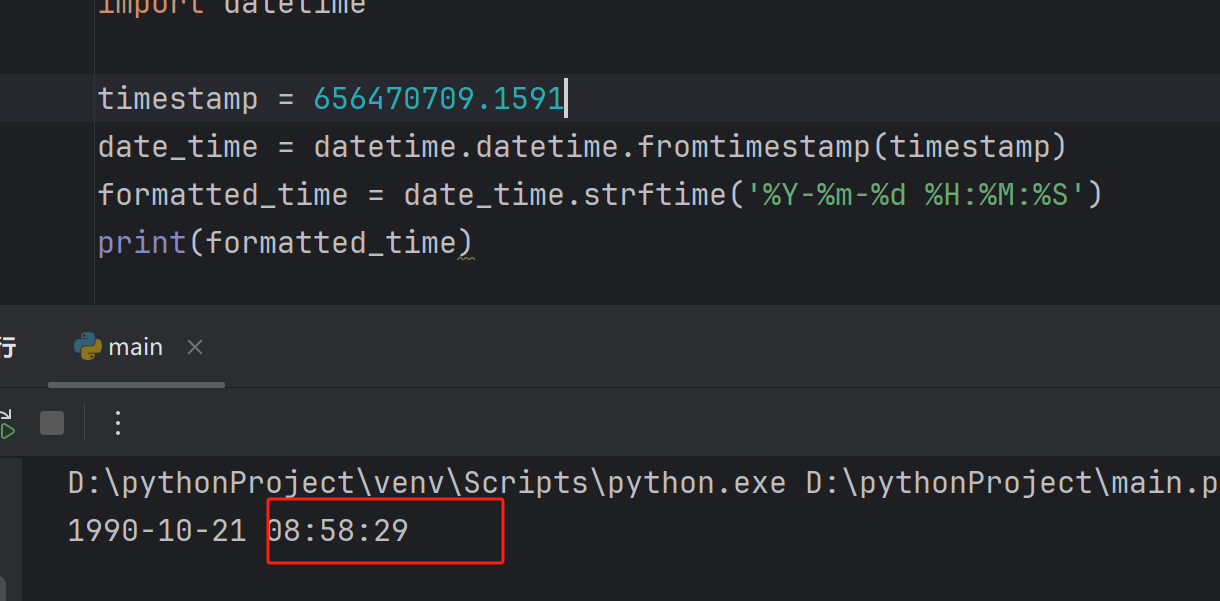Click the timestamp variable name on assignment line
1220x601 pixels.
pos(177,98)
